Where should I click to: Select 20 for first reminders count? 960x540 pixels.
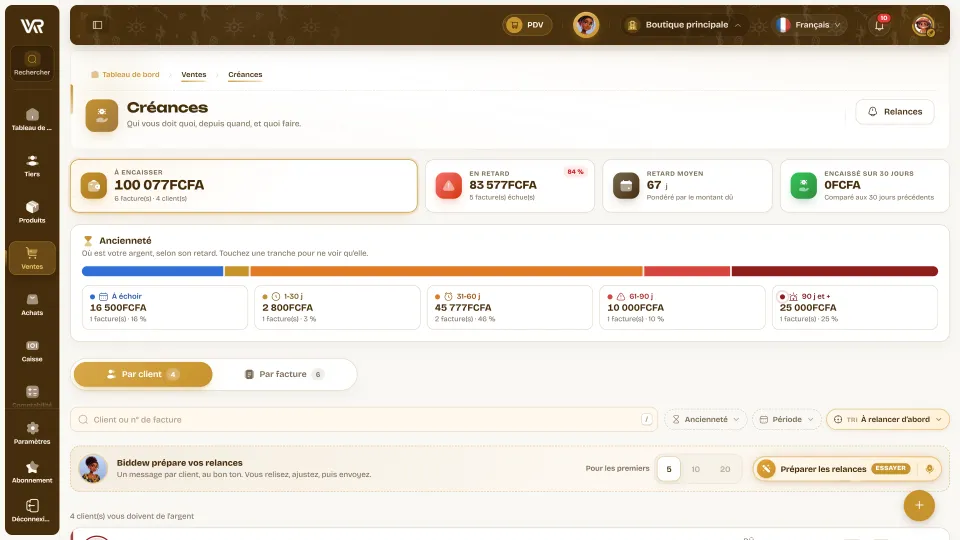725,469
